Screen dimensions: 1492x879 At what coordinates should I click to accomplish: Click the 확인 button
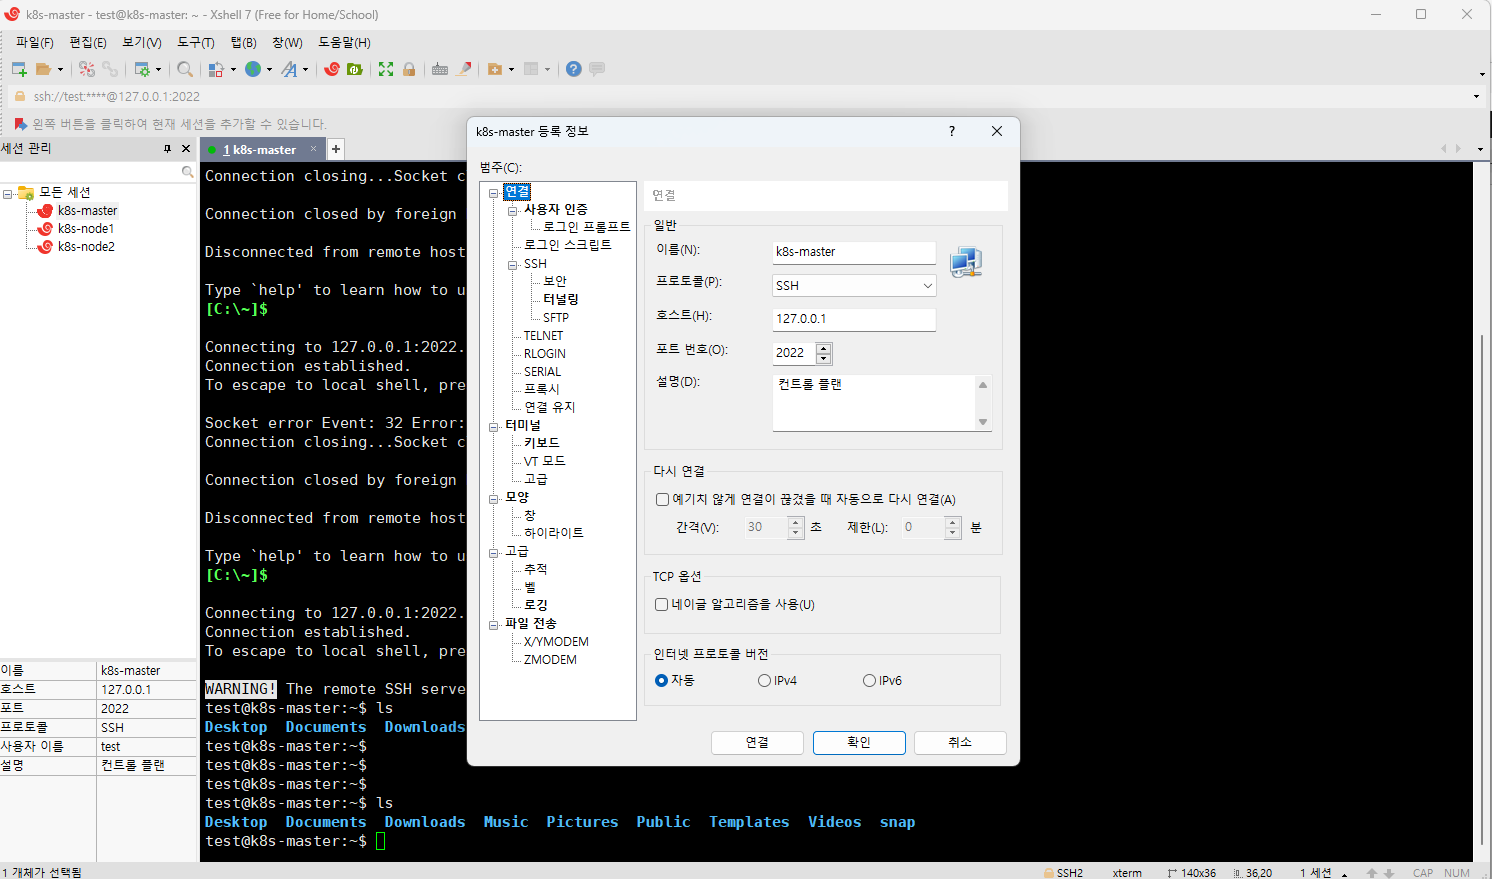click(859, 742)
